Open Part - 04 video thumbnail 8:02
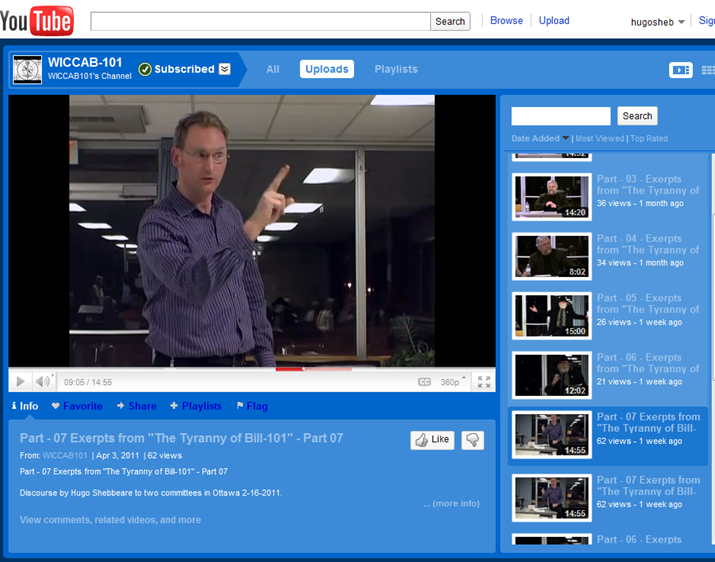This screenshot has height=562, width=715. pyautogui.click(x=552, y=256)
